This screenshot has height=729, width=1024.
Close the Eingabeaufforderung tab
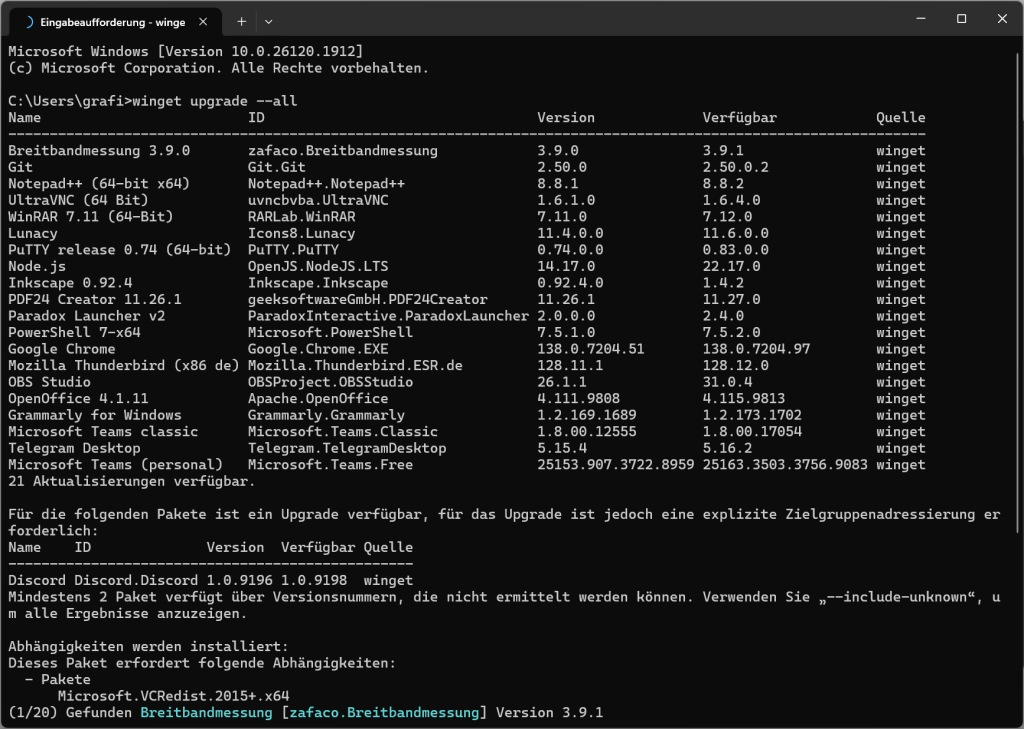pos(203,22)
